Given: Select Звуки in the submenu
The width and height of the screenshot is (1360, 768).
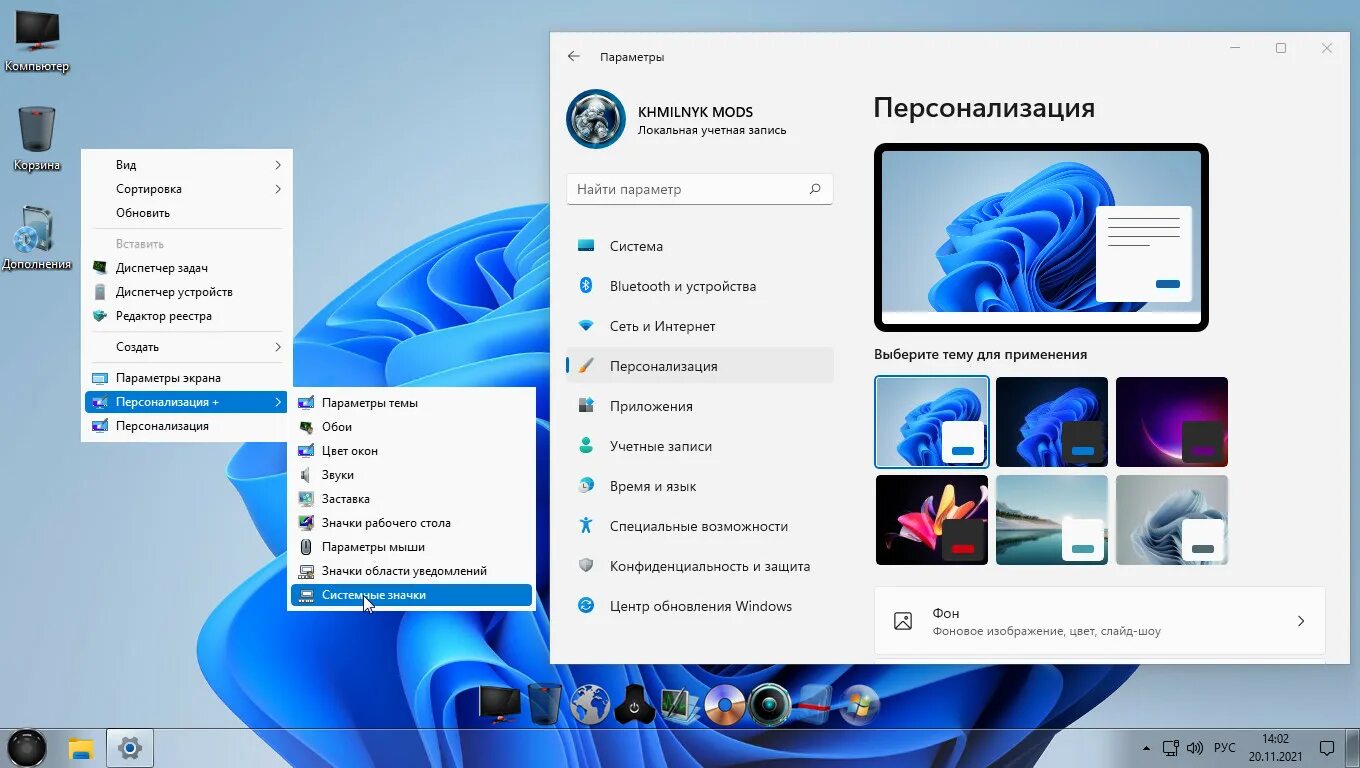Looking at the screenshot, I should tap(412, 475).
